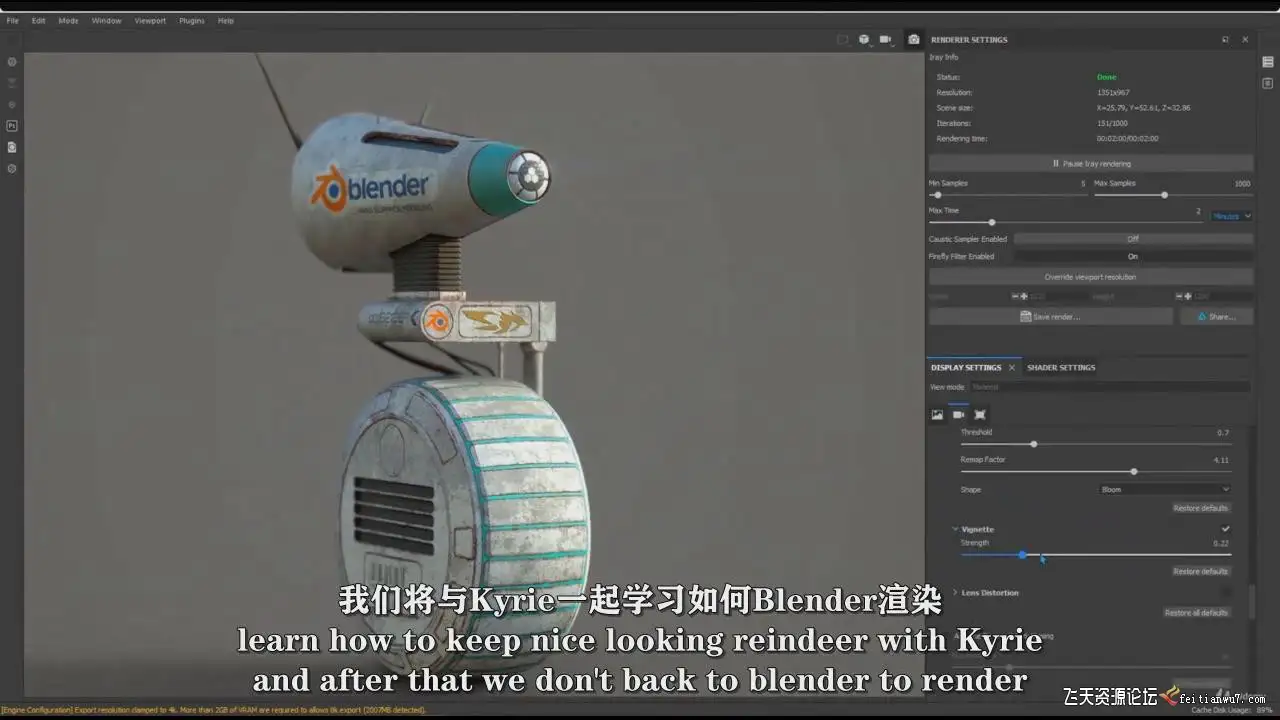The height and width of the screenshot is (720, 1280).
Task: Click the Save render button
Action: tap(1051, 316)
